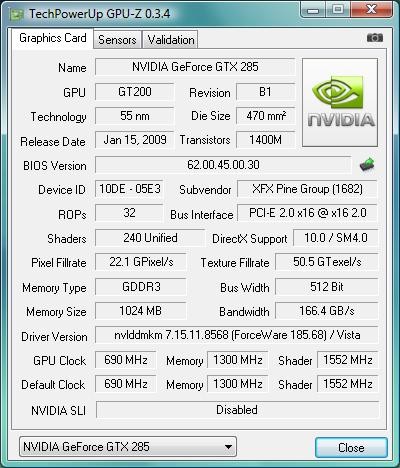The height and width of the screenshot is (468, 400).
Task: Click the "Transistors" label
Action: (205, 140)
